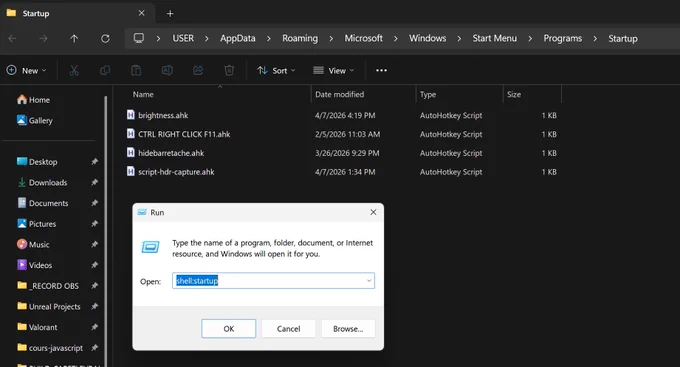680x367 pixels.
Task: Click the Paste clipboard icon
Action: click(x=136, y=70)
